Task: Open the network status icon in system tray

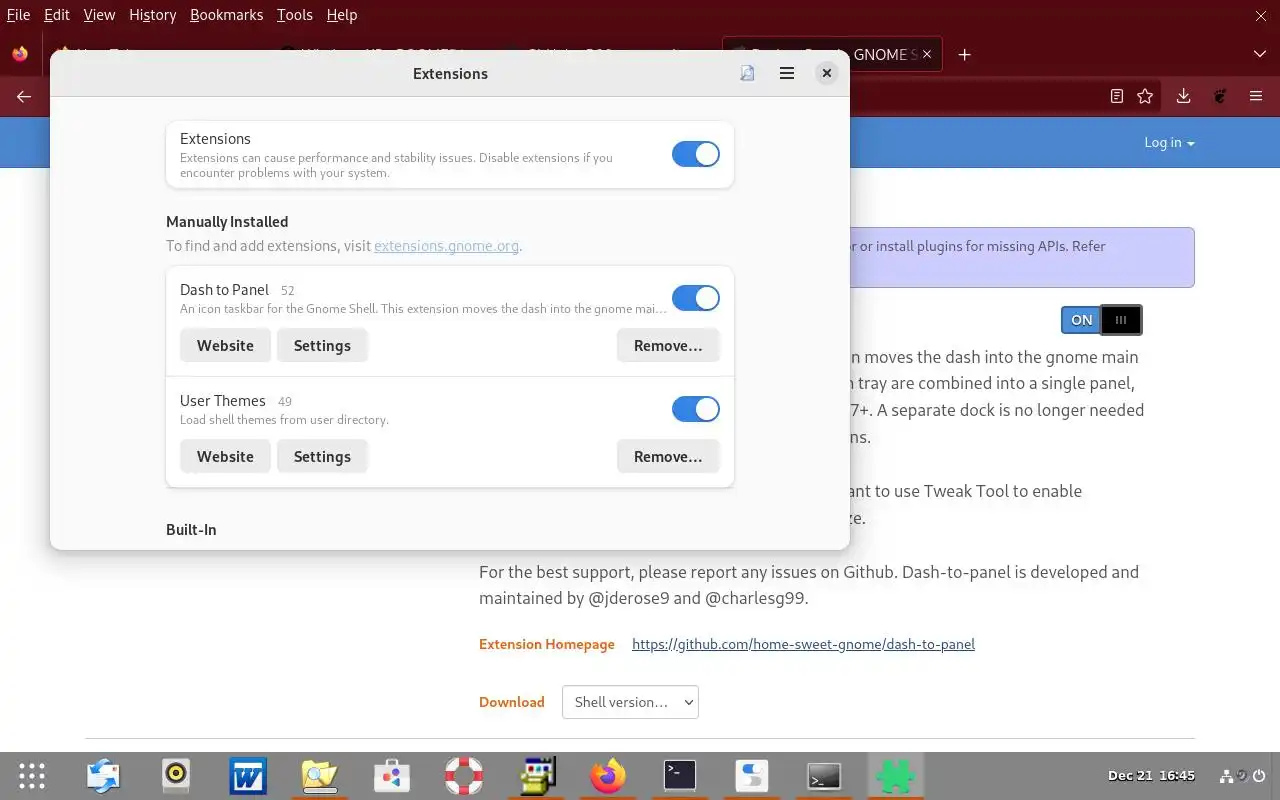Action: [1227, 776]
